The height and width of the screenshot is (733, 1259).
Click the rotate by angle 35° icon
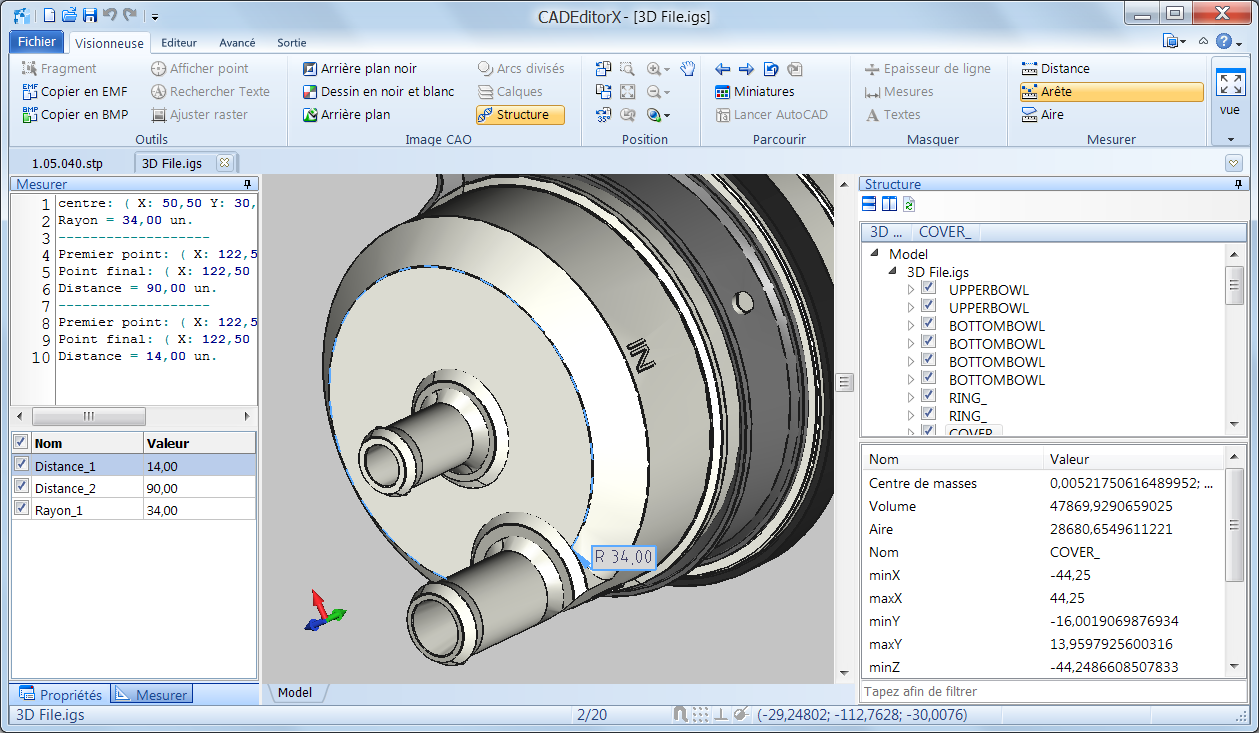(603, 115)
